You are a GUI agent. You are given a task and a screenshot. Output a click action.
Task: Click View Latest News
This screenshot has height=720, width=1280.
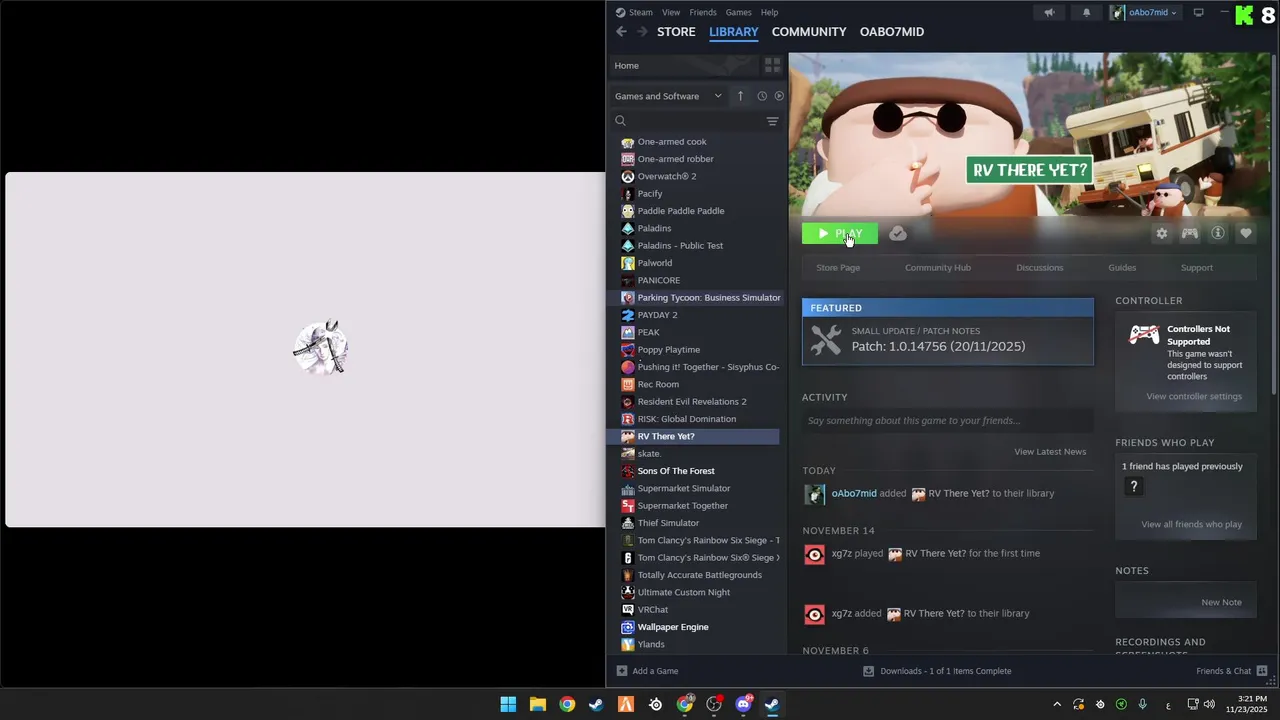coord(1050,451)
